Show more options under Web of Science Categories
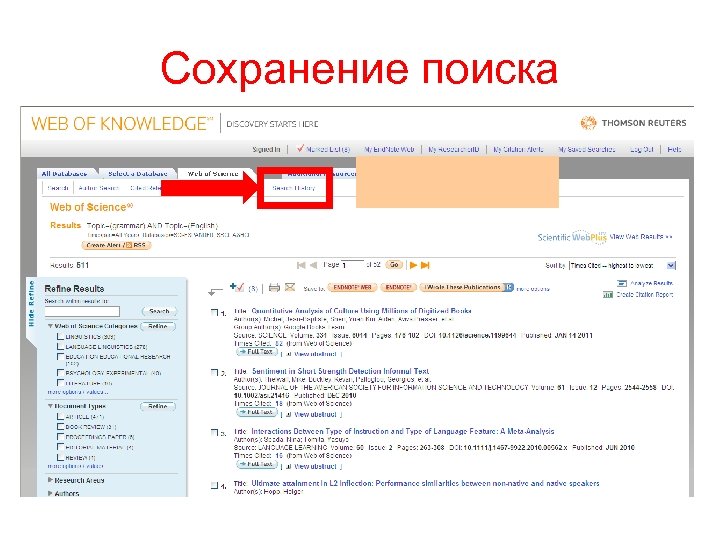The width and height of the screenshot is (720, 540). click(x=78, y=392)
